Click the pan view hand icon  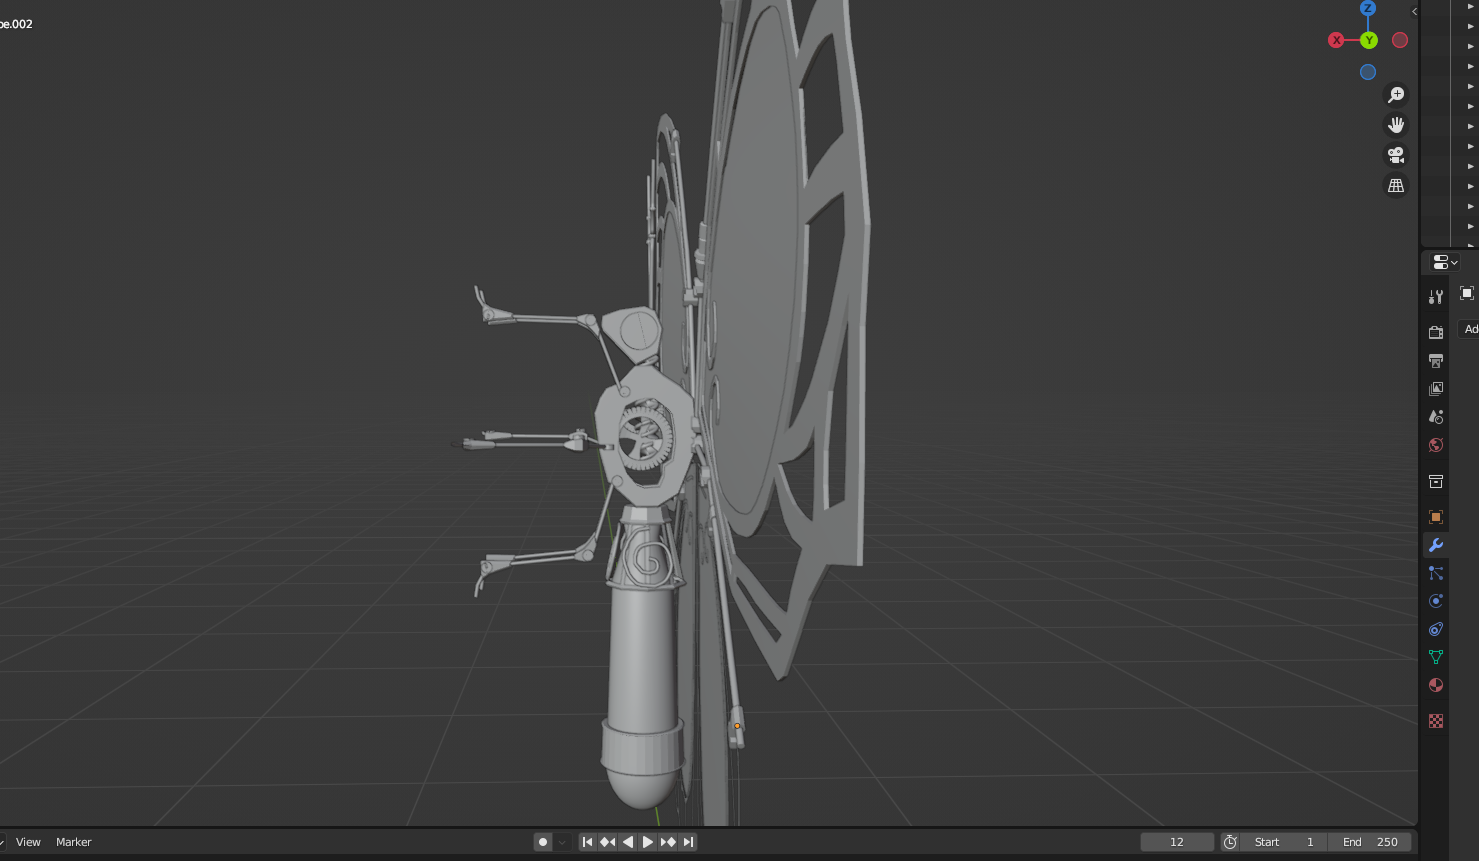pyautogui.click(x=1396, y=125)
